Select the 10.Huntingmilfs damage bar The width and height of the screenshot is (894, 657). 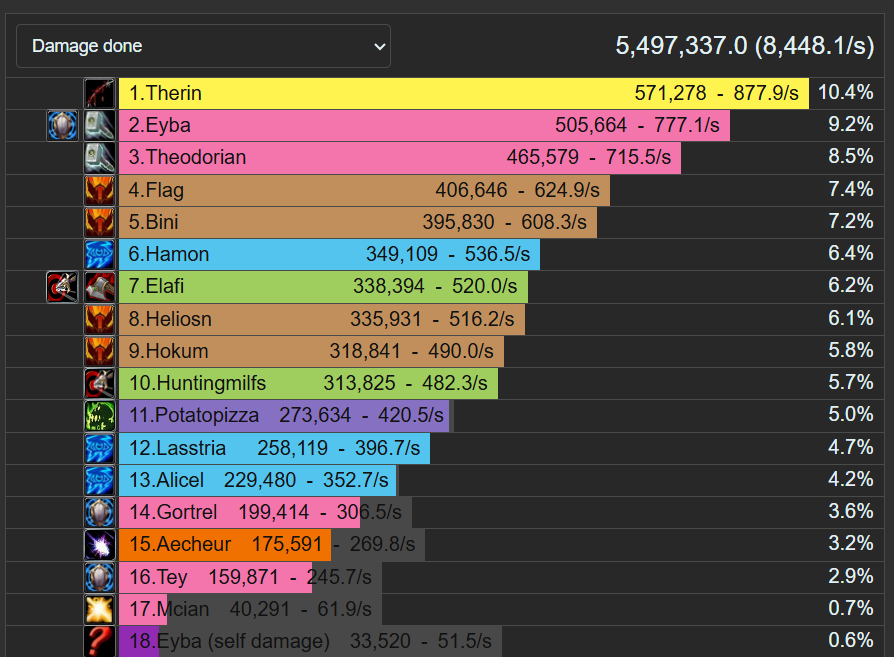tap(308, 383)
